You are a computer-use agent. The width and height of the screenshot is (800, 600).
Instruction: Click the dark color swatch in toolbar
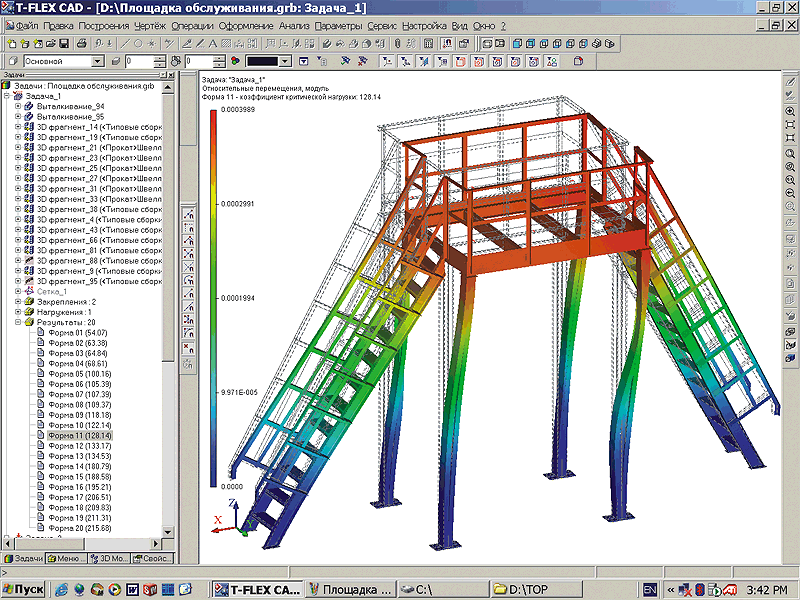coord(261,61)
